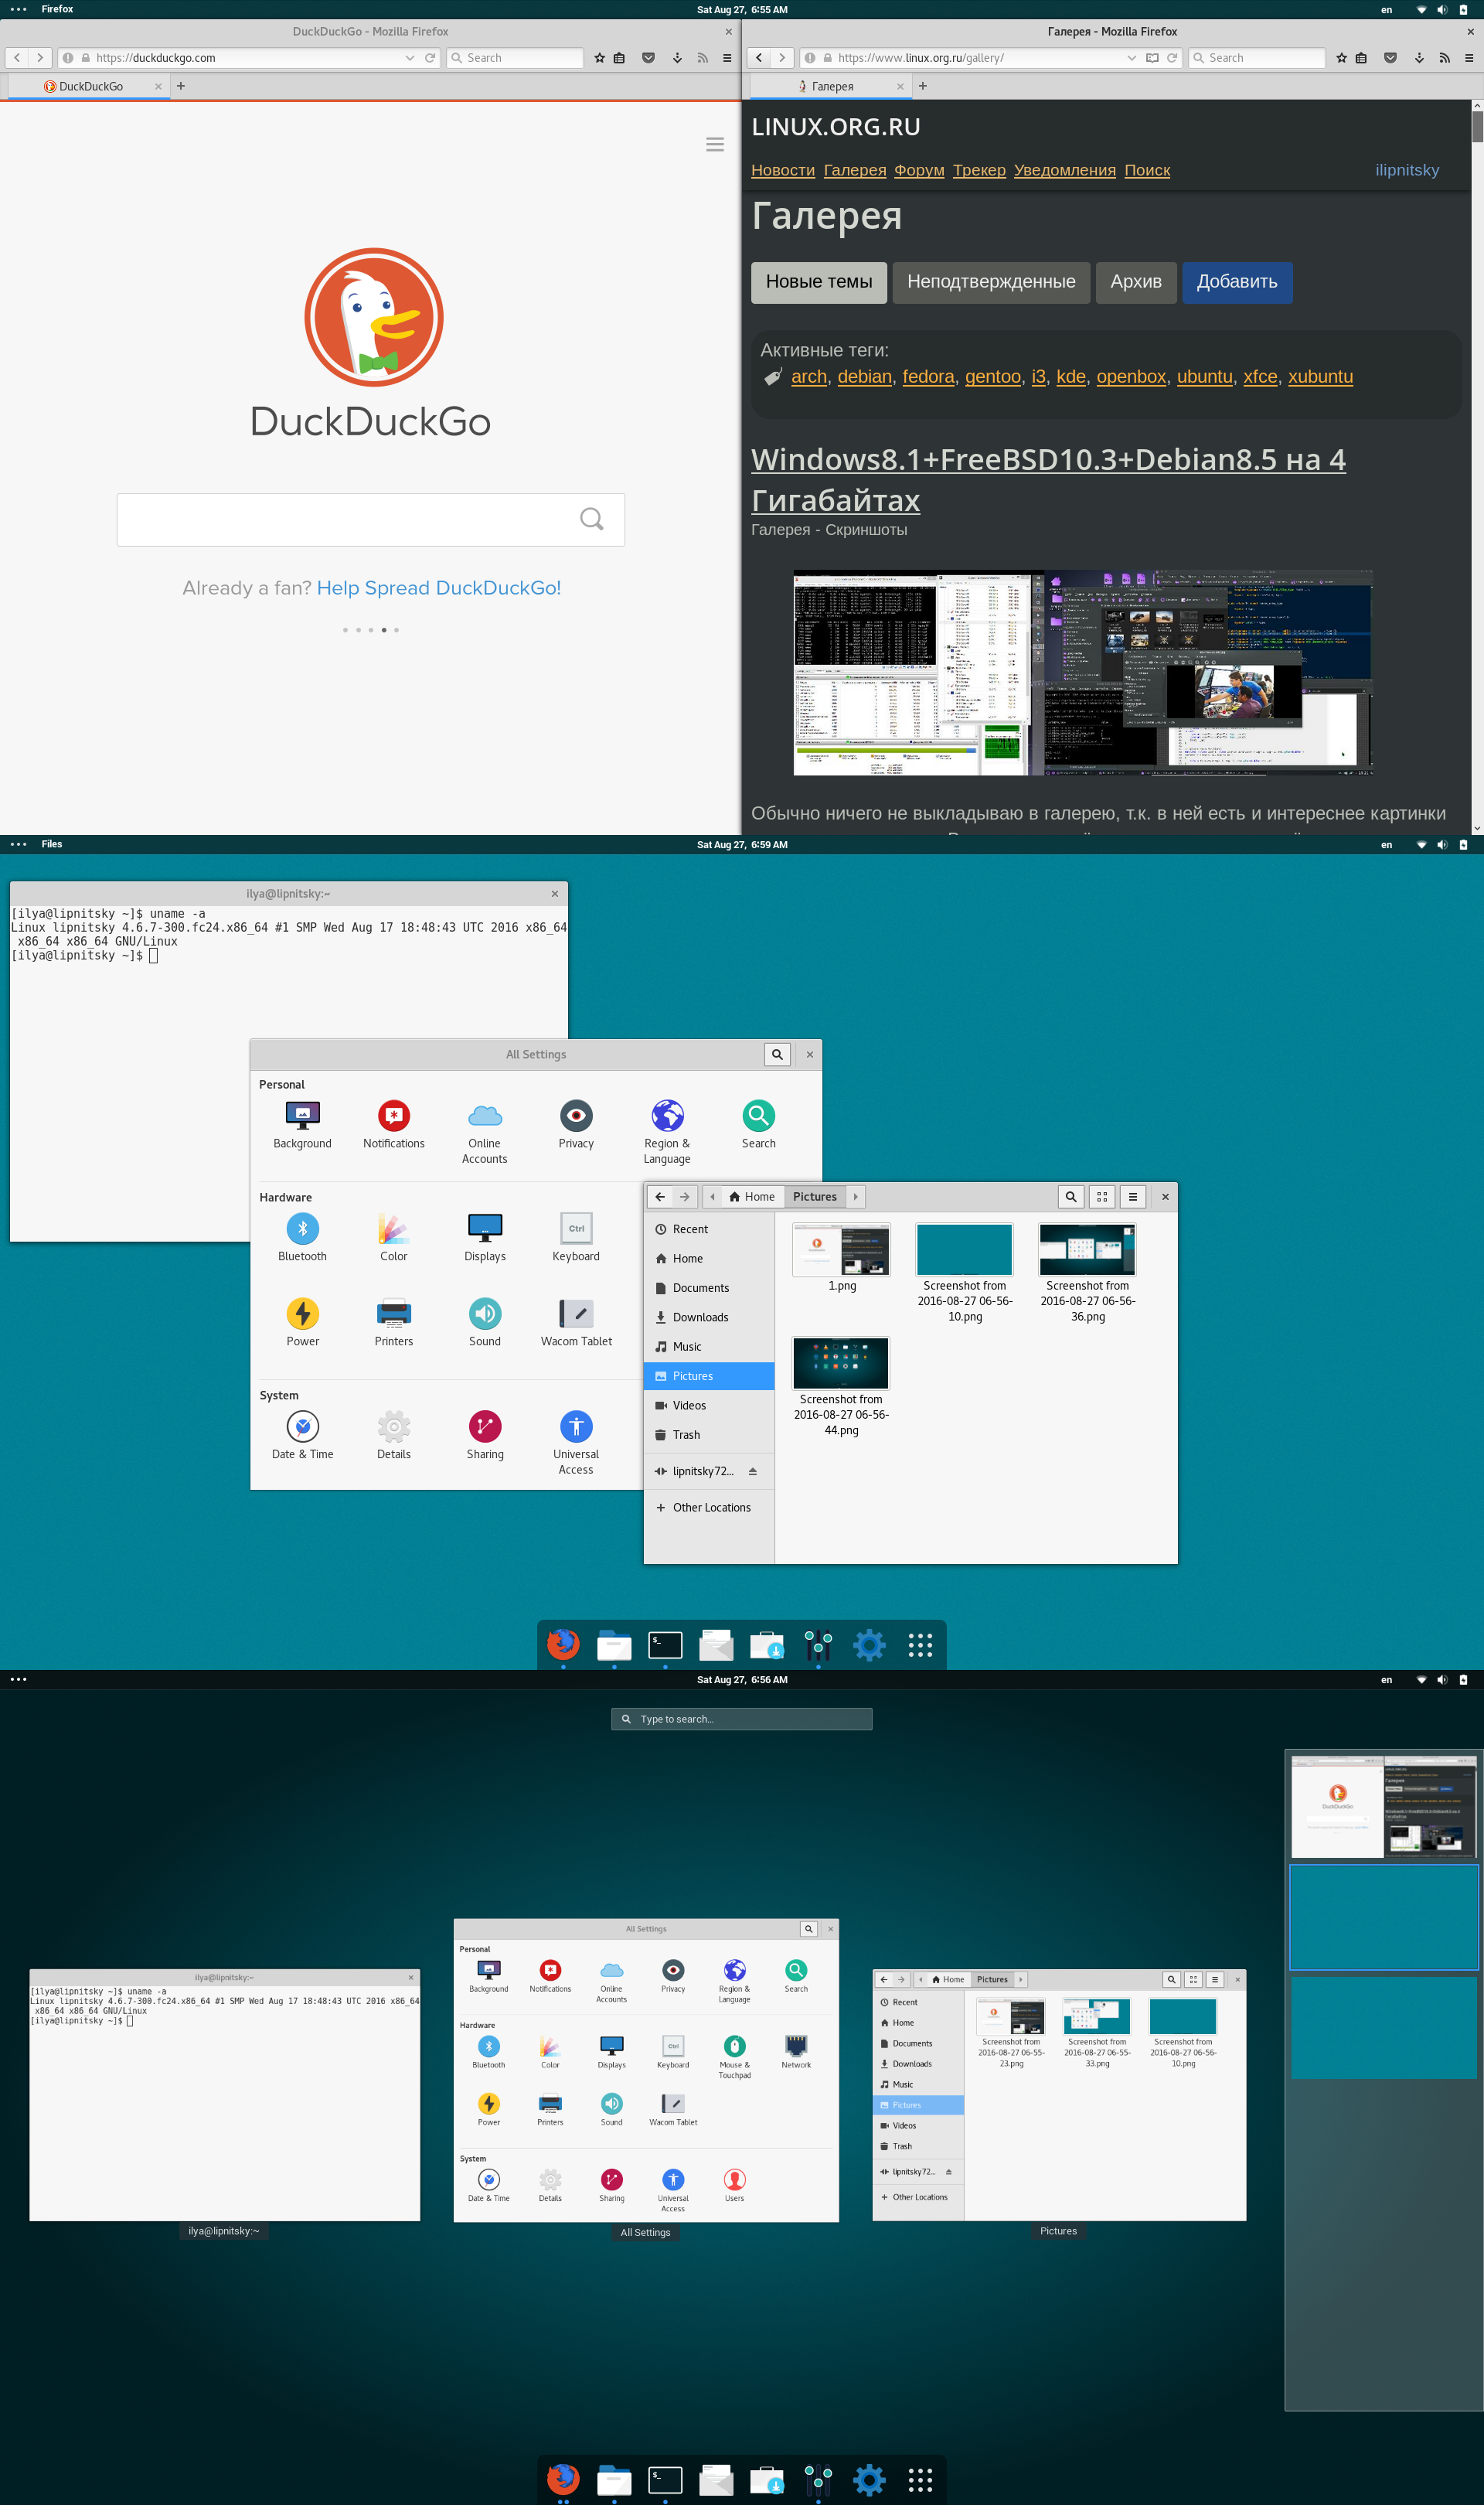Expand URL history dropdown in duckduckgo.com address bar
Viewport: 1484px width, 2505px height.
410,58
